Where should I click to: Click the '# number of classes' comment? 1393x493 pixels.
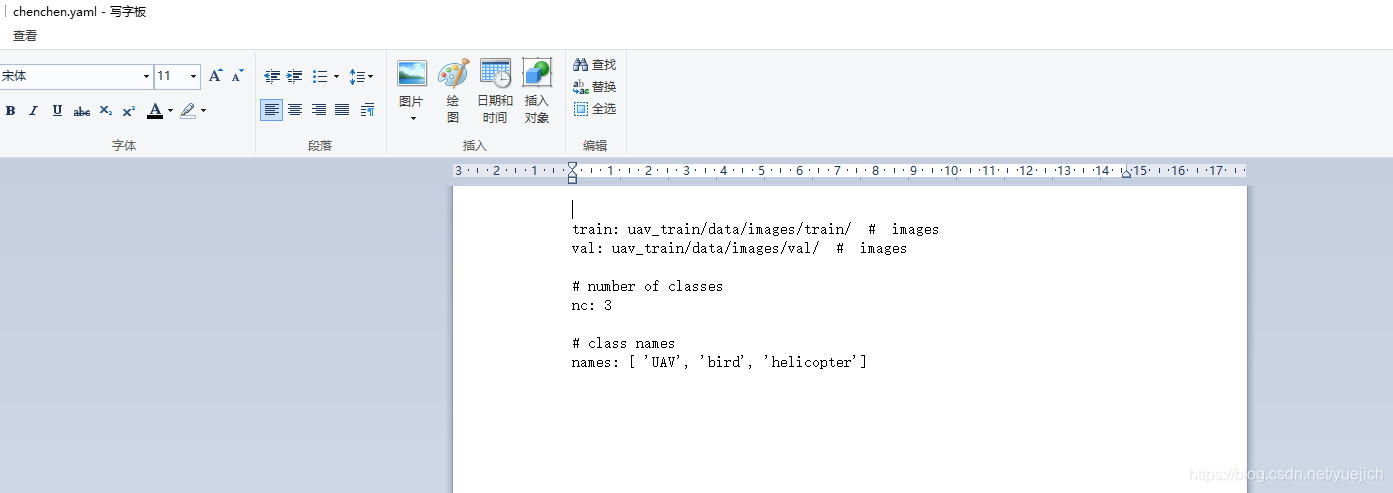tap(647, 286)
